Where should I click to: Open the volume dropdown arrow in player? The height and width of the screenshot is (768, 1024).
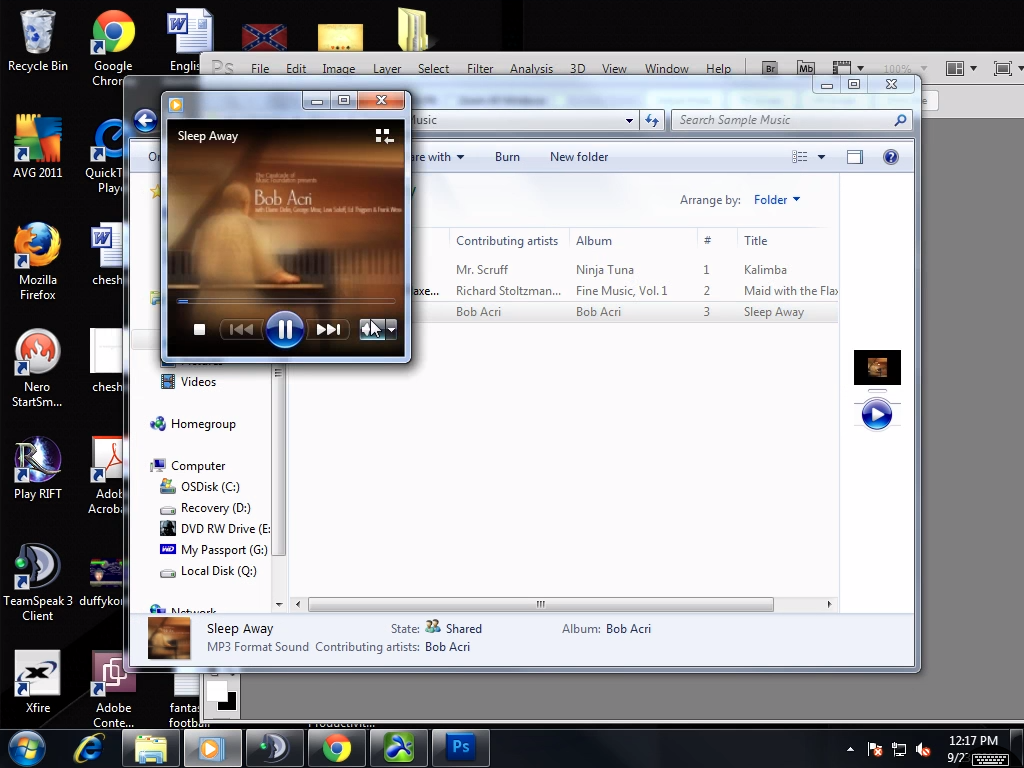391,329
